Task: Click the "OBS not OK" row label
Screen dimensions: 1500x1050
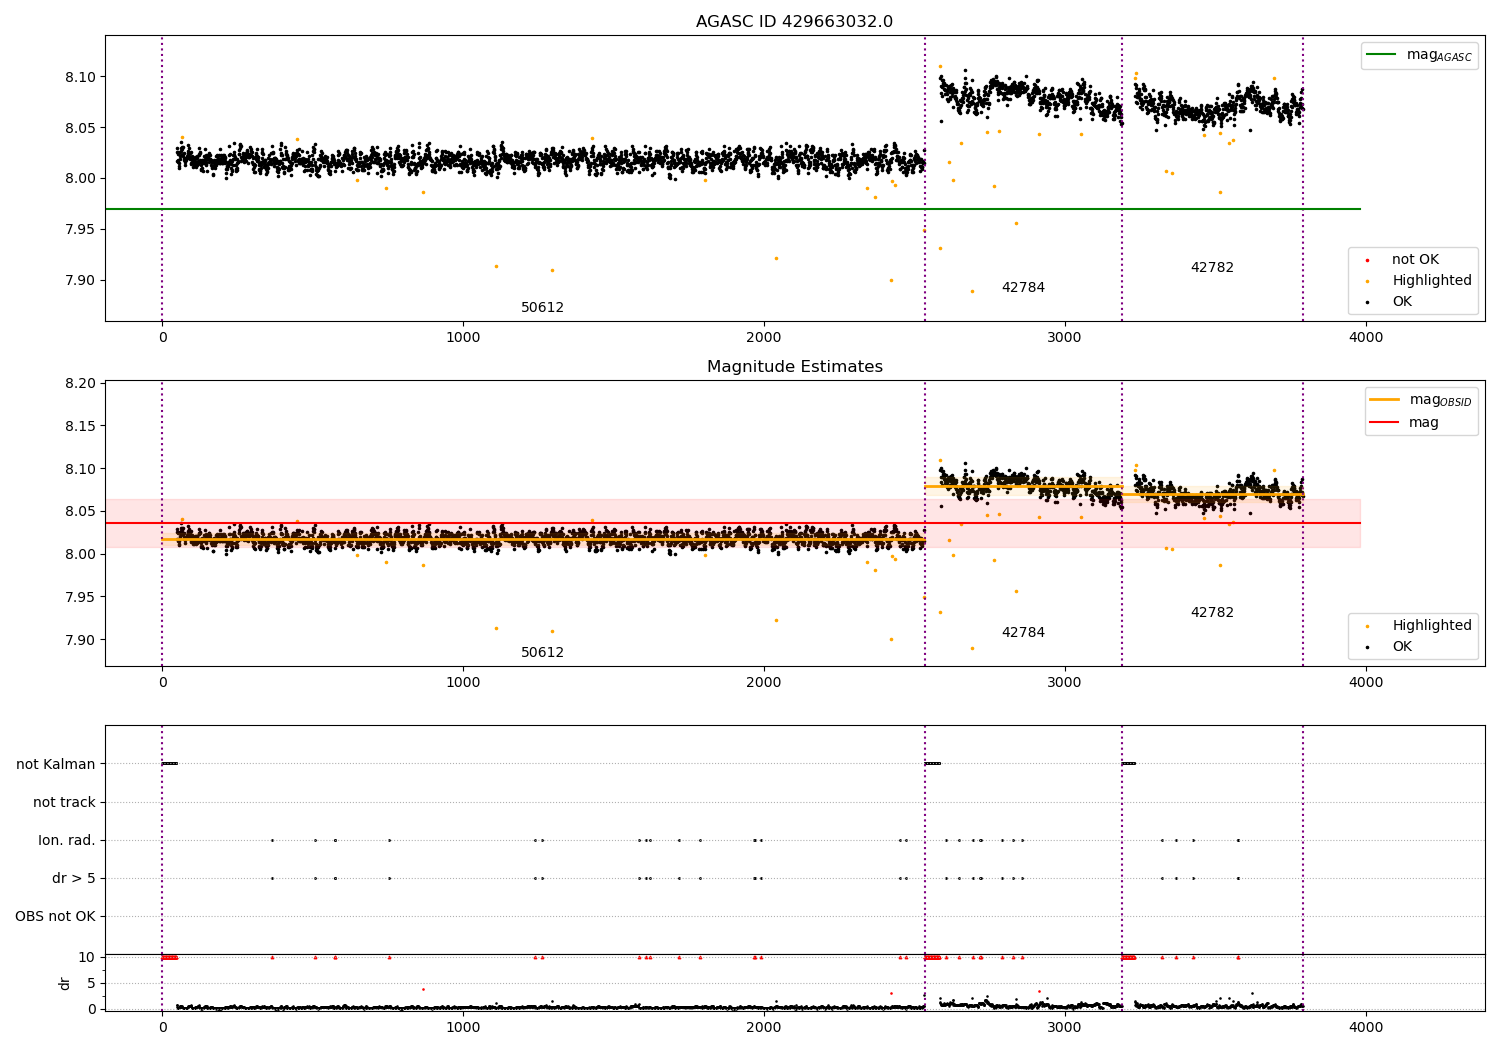Action: click(x=55, y=916)
